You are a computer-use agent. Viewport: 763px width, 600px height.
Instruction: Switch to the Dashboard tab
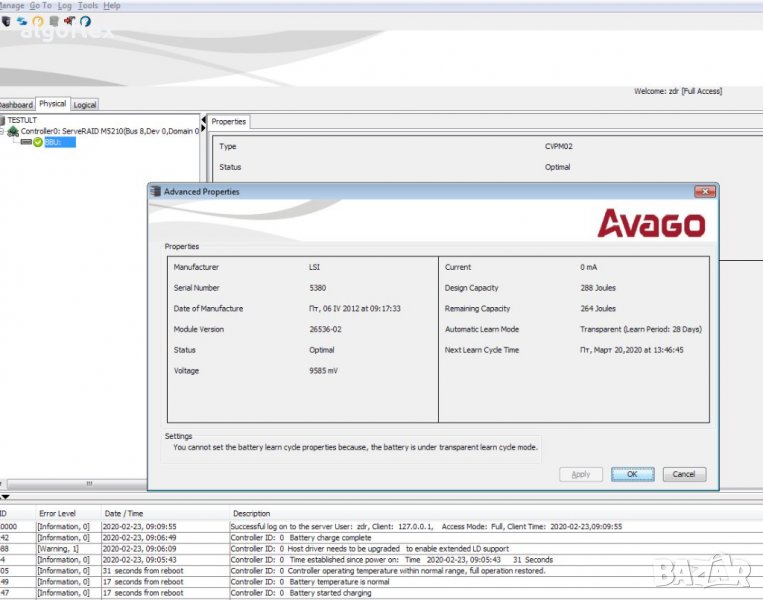[16, 104]
